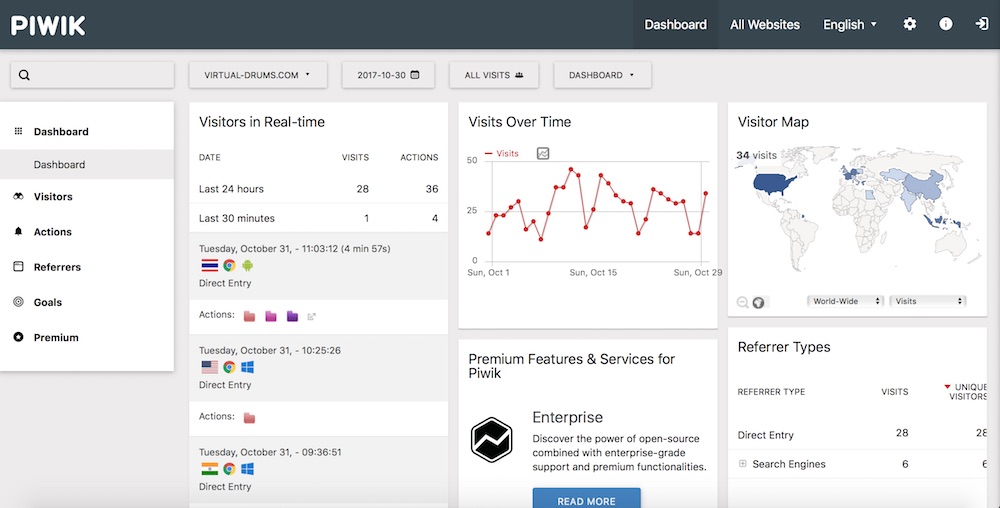The image size is (1000, 508).
Task: Click the Visits legend label in chart
Action: [x=507, y=154]
